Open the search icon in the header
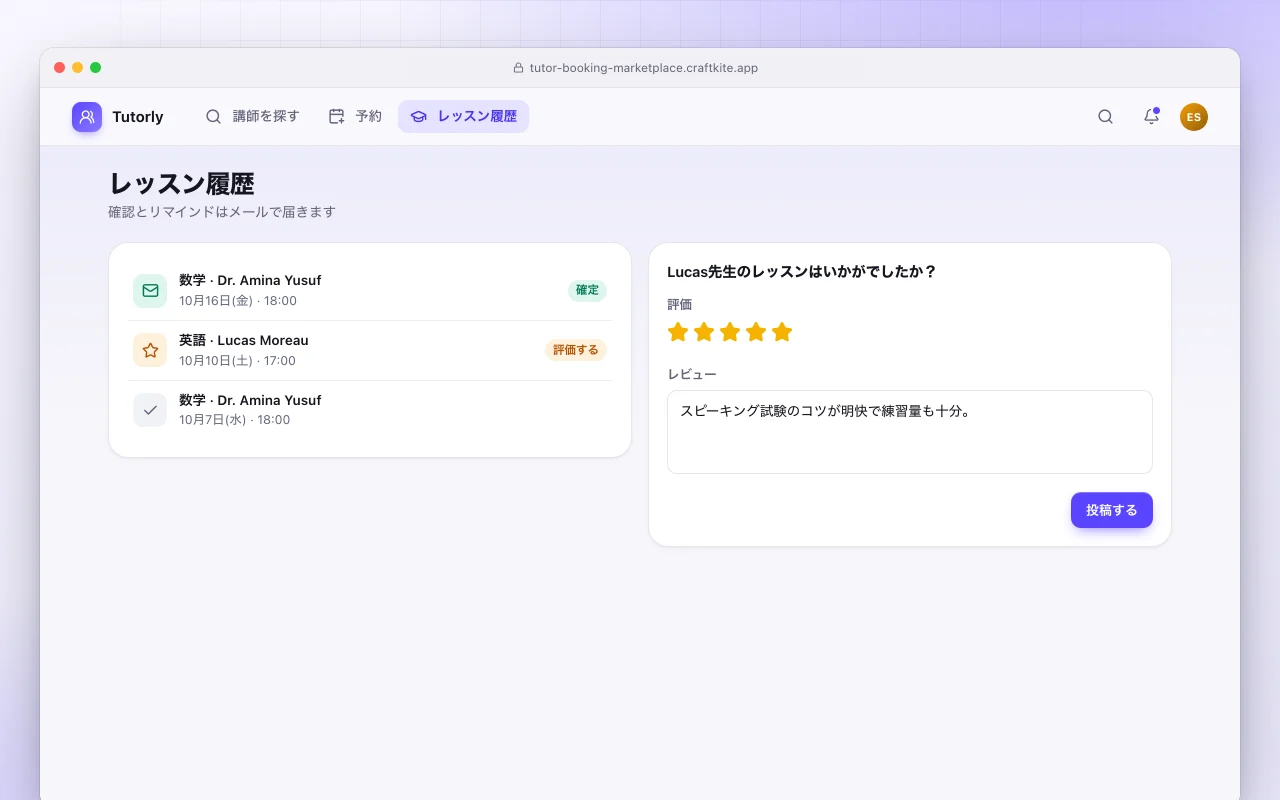This screenshot has height=800, width=1280. 1105,117
